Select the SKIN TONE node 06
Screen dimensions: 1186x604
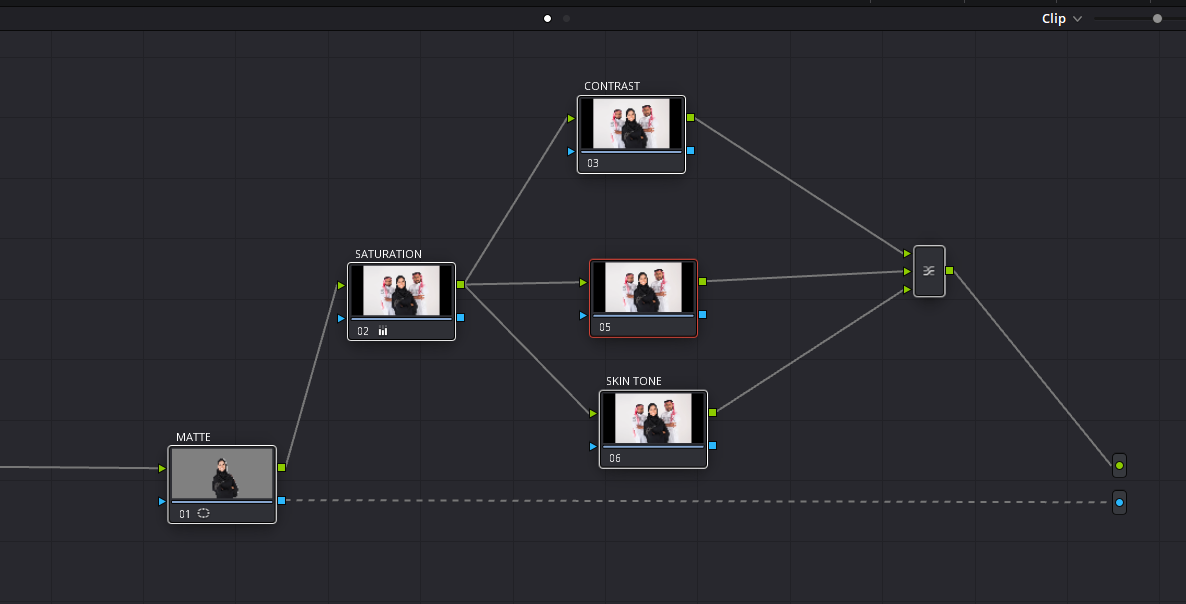[x=654, y=429]
